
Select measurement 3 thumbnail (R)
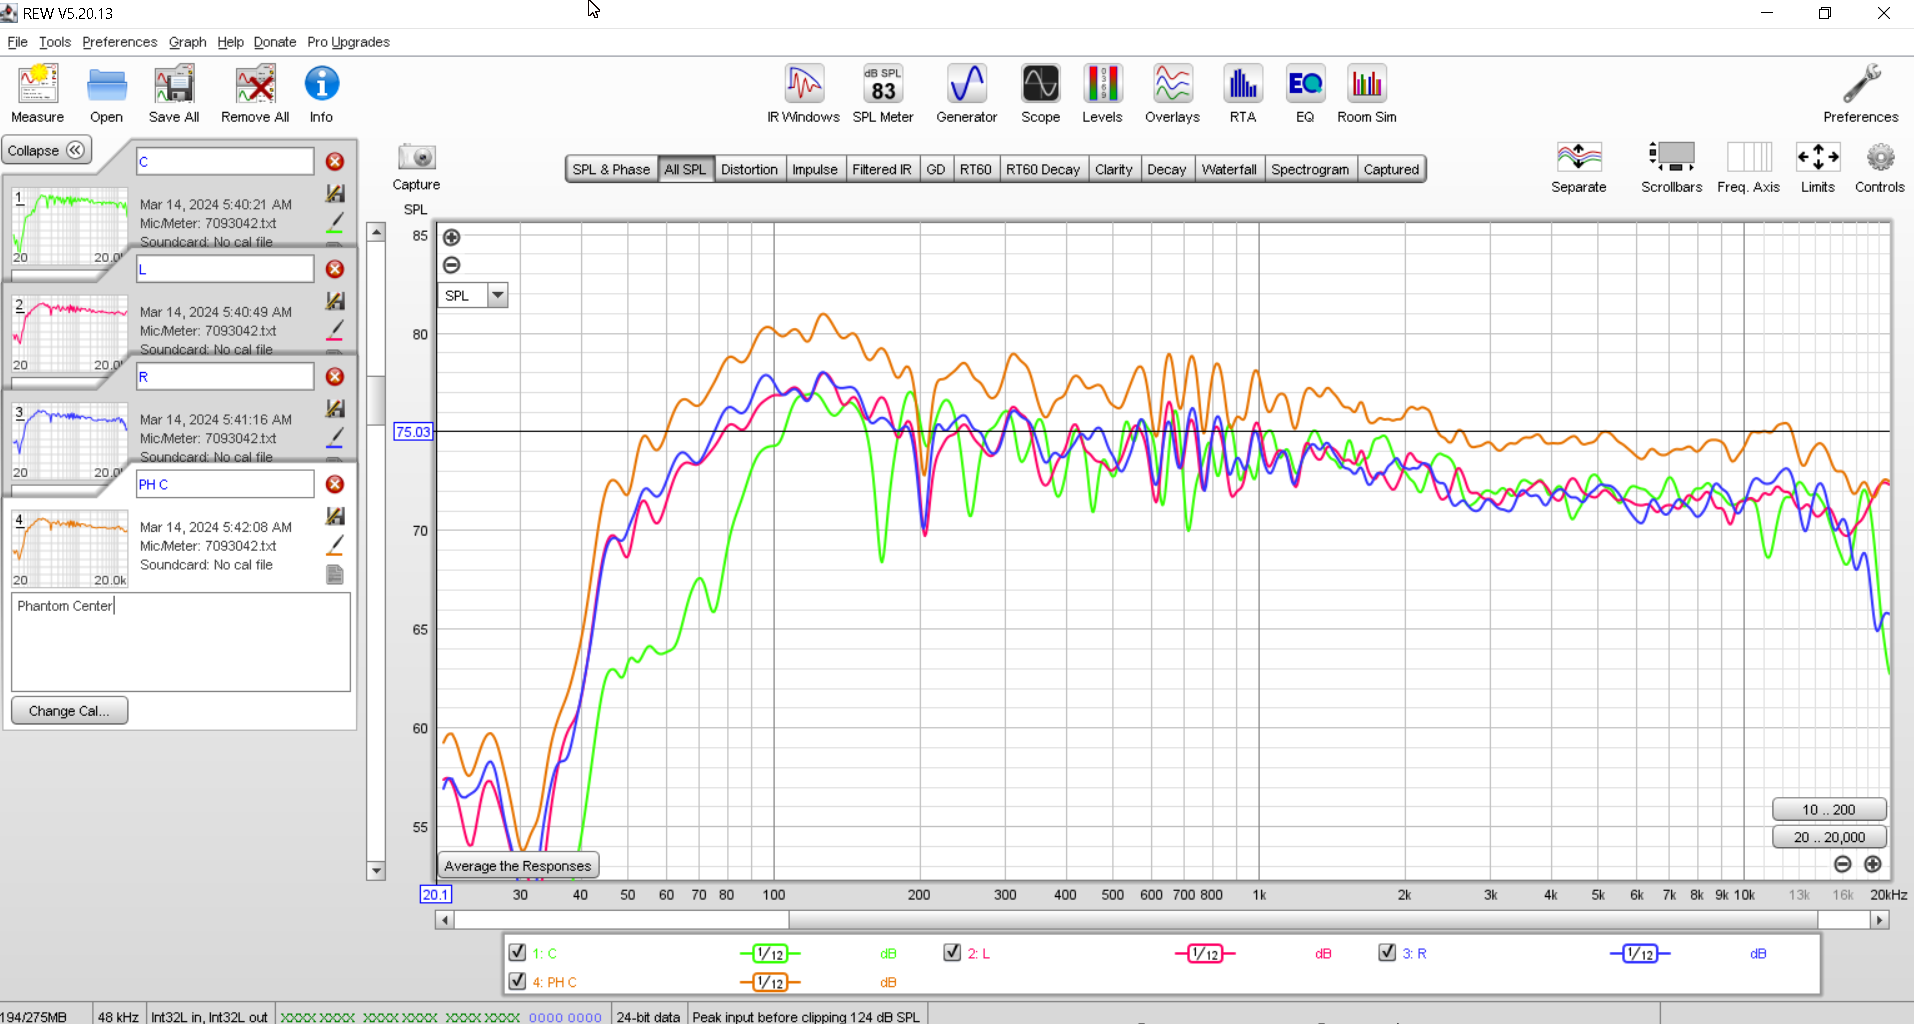point(70,442)
